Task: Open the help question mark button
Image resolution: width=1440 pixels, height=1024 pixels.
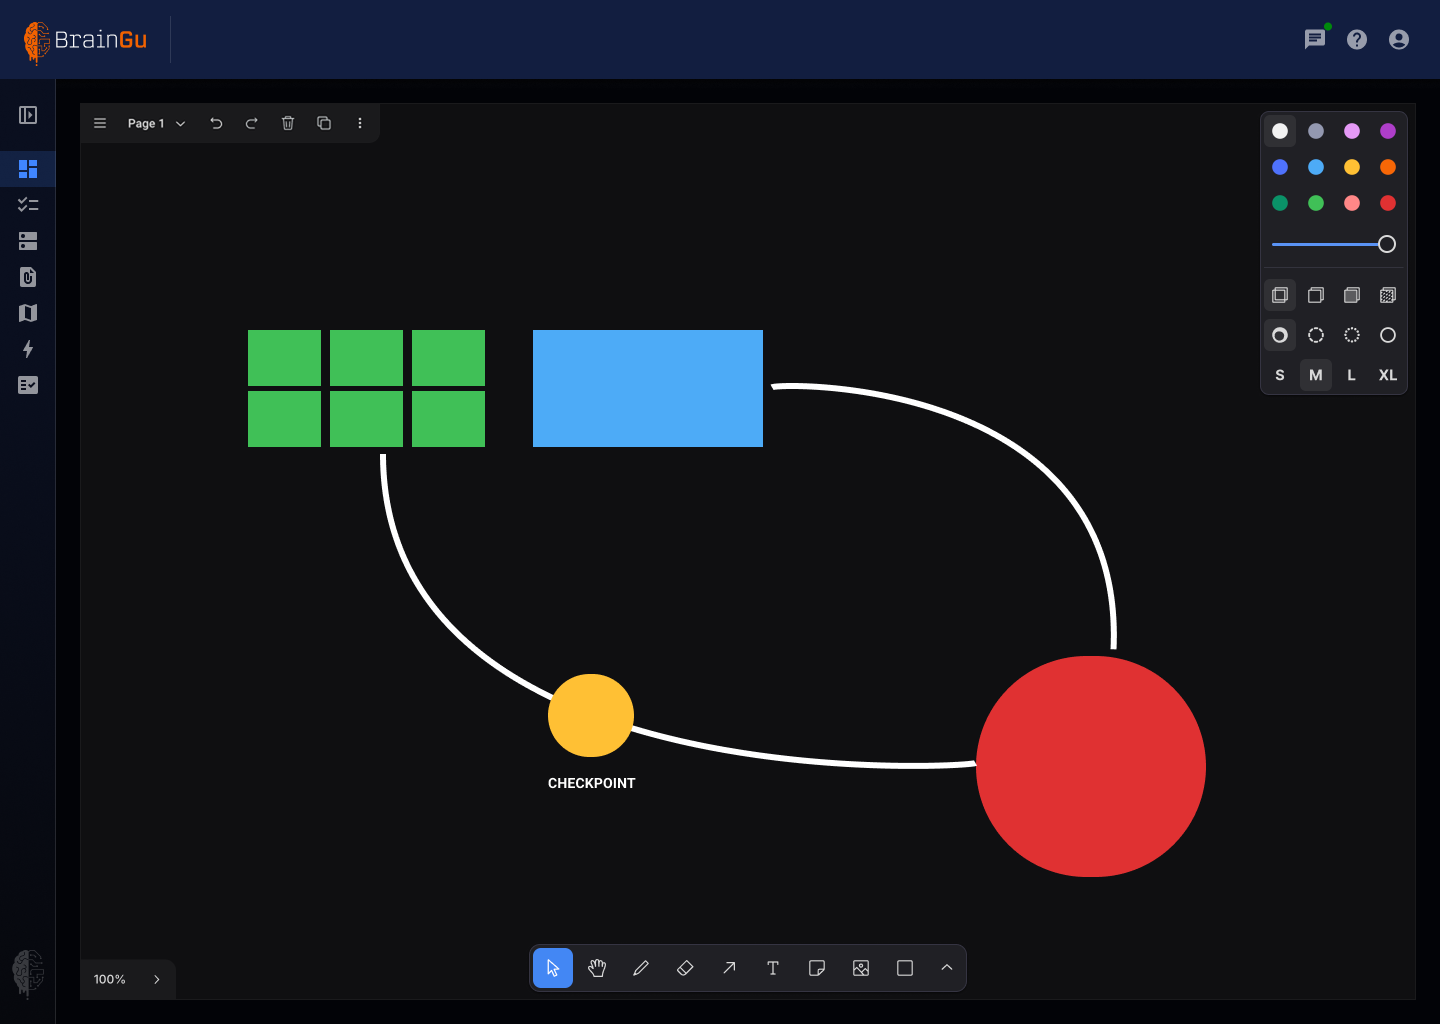Action: (1357, 39)
